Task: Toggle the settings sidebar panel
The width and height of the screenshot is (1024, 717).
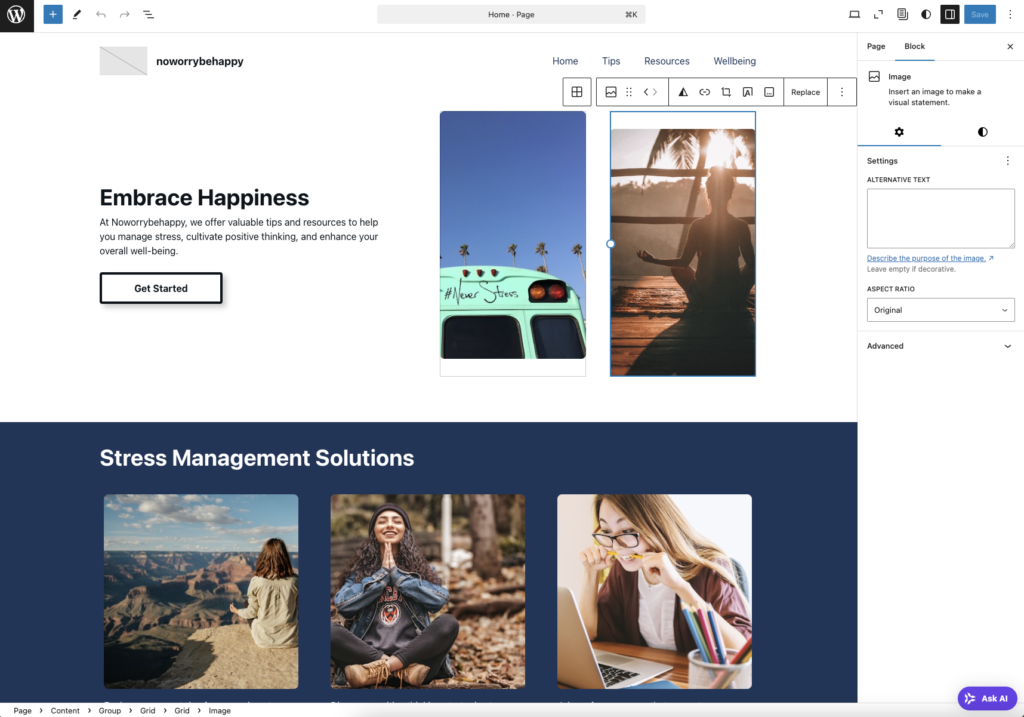Action: [950, 14]
